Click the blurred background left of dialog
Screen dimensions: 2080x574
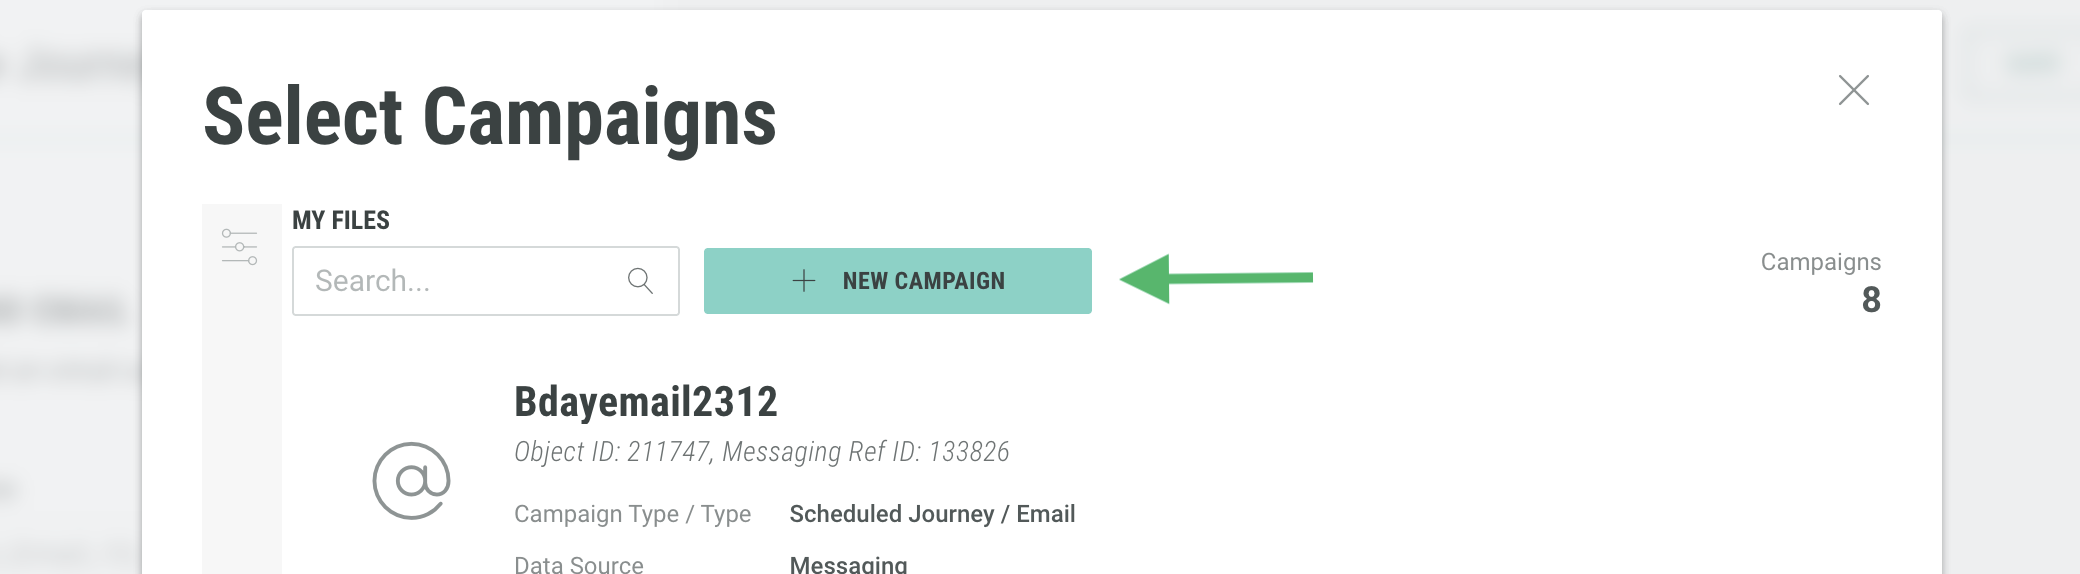70,300
